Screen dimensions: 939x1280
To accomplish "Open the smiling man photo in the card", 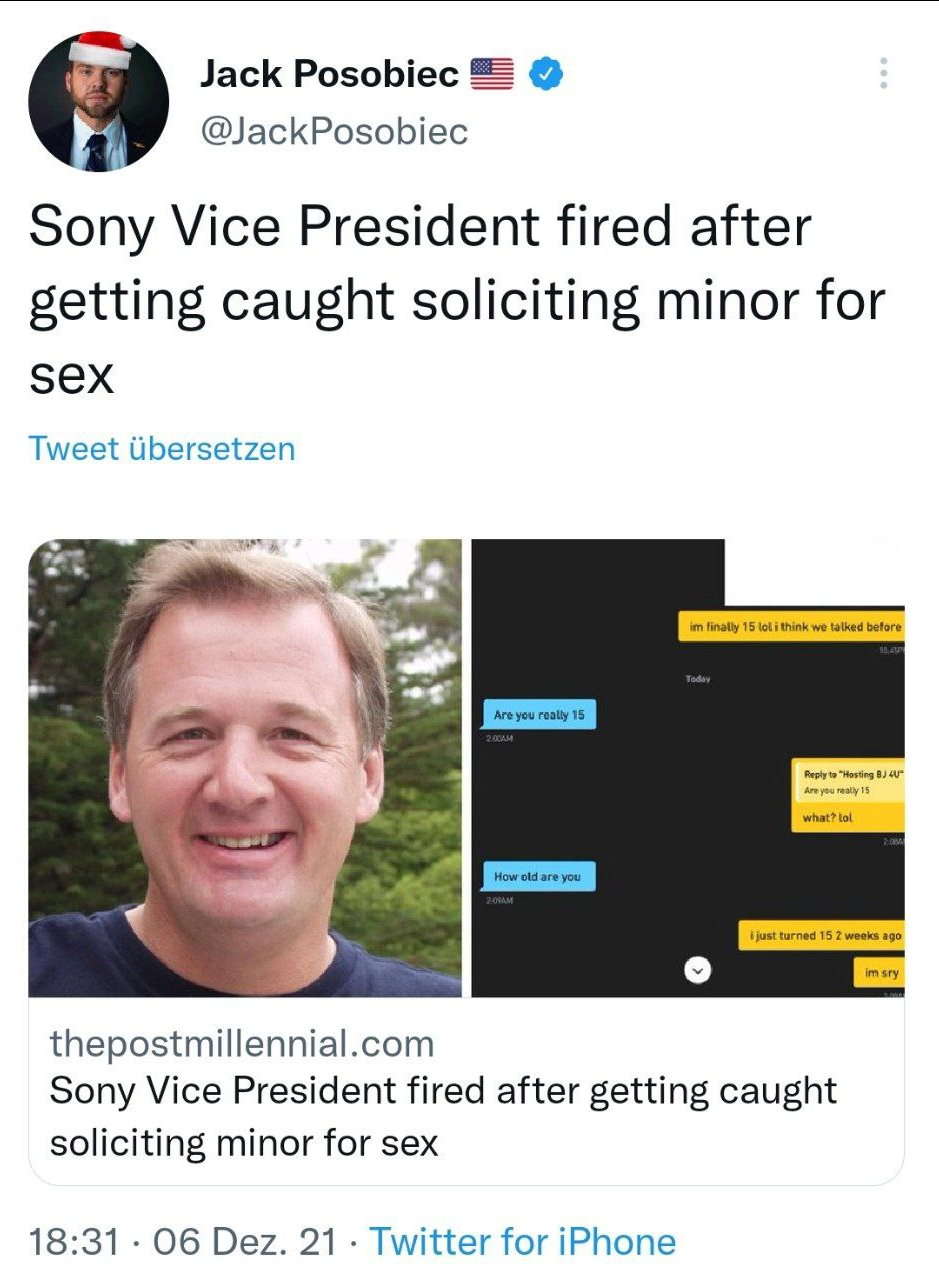I will tap(245, 767).
